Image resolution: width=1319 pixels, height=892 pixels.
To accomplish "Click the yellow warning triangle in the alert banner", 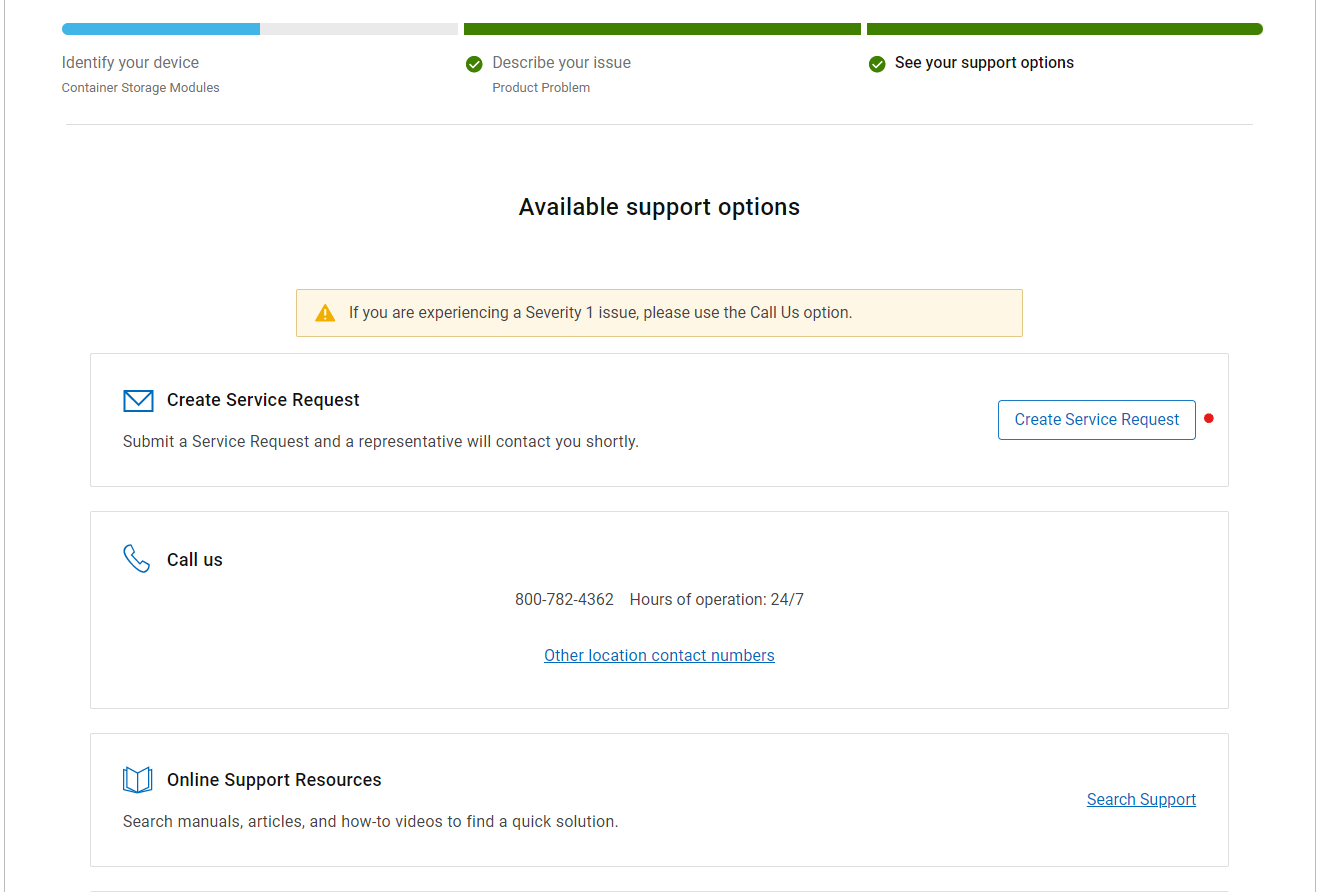I will click(324, 312).
